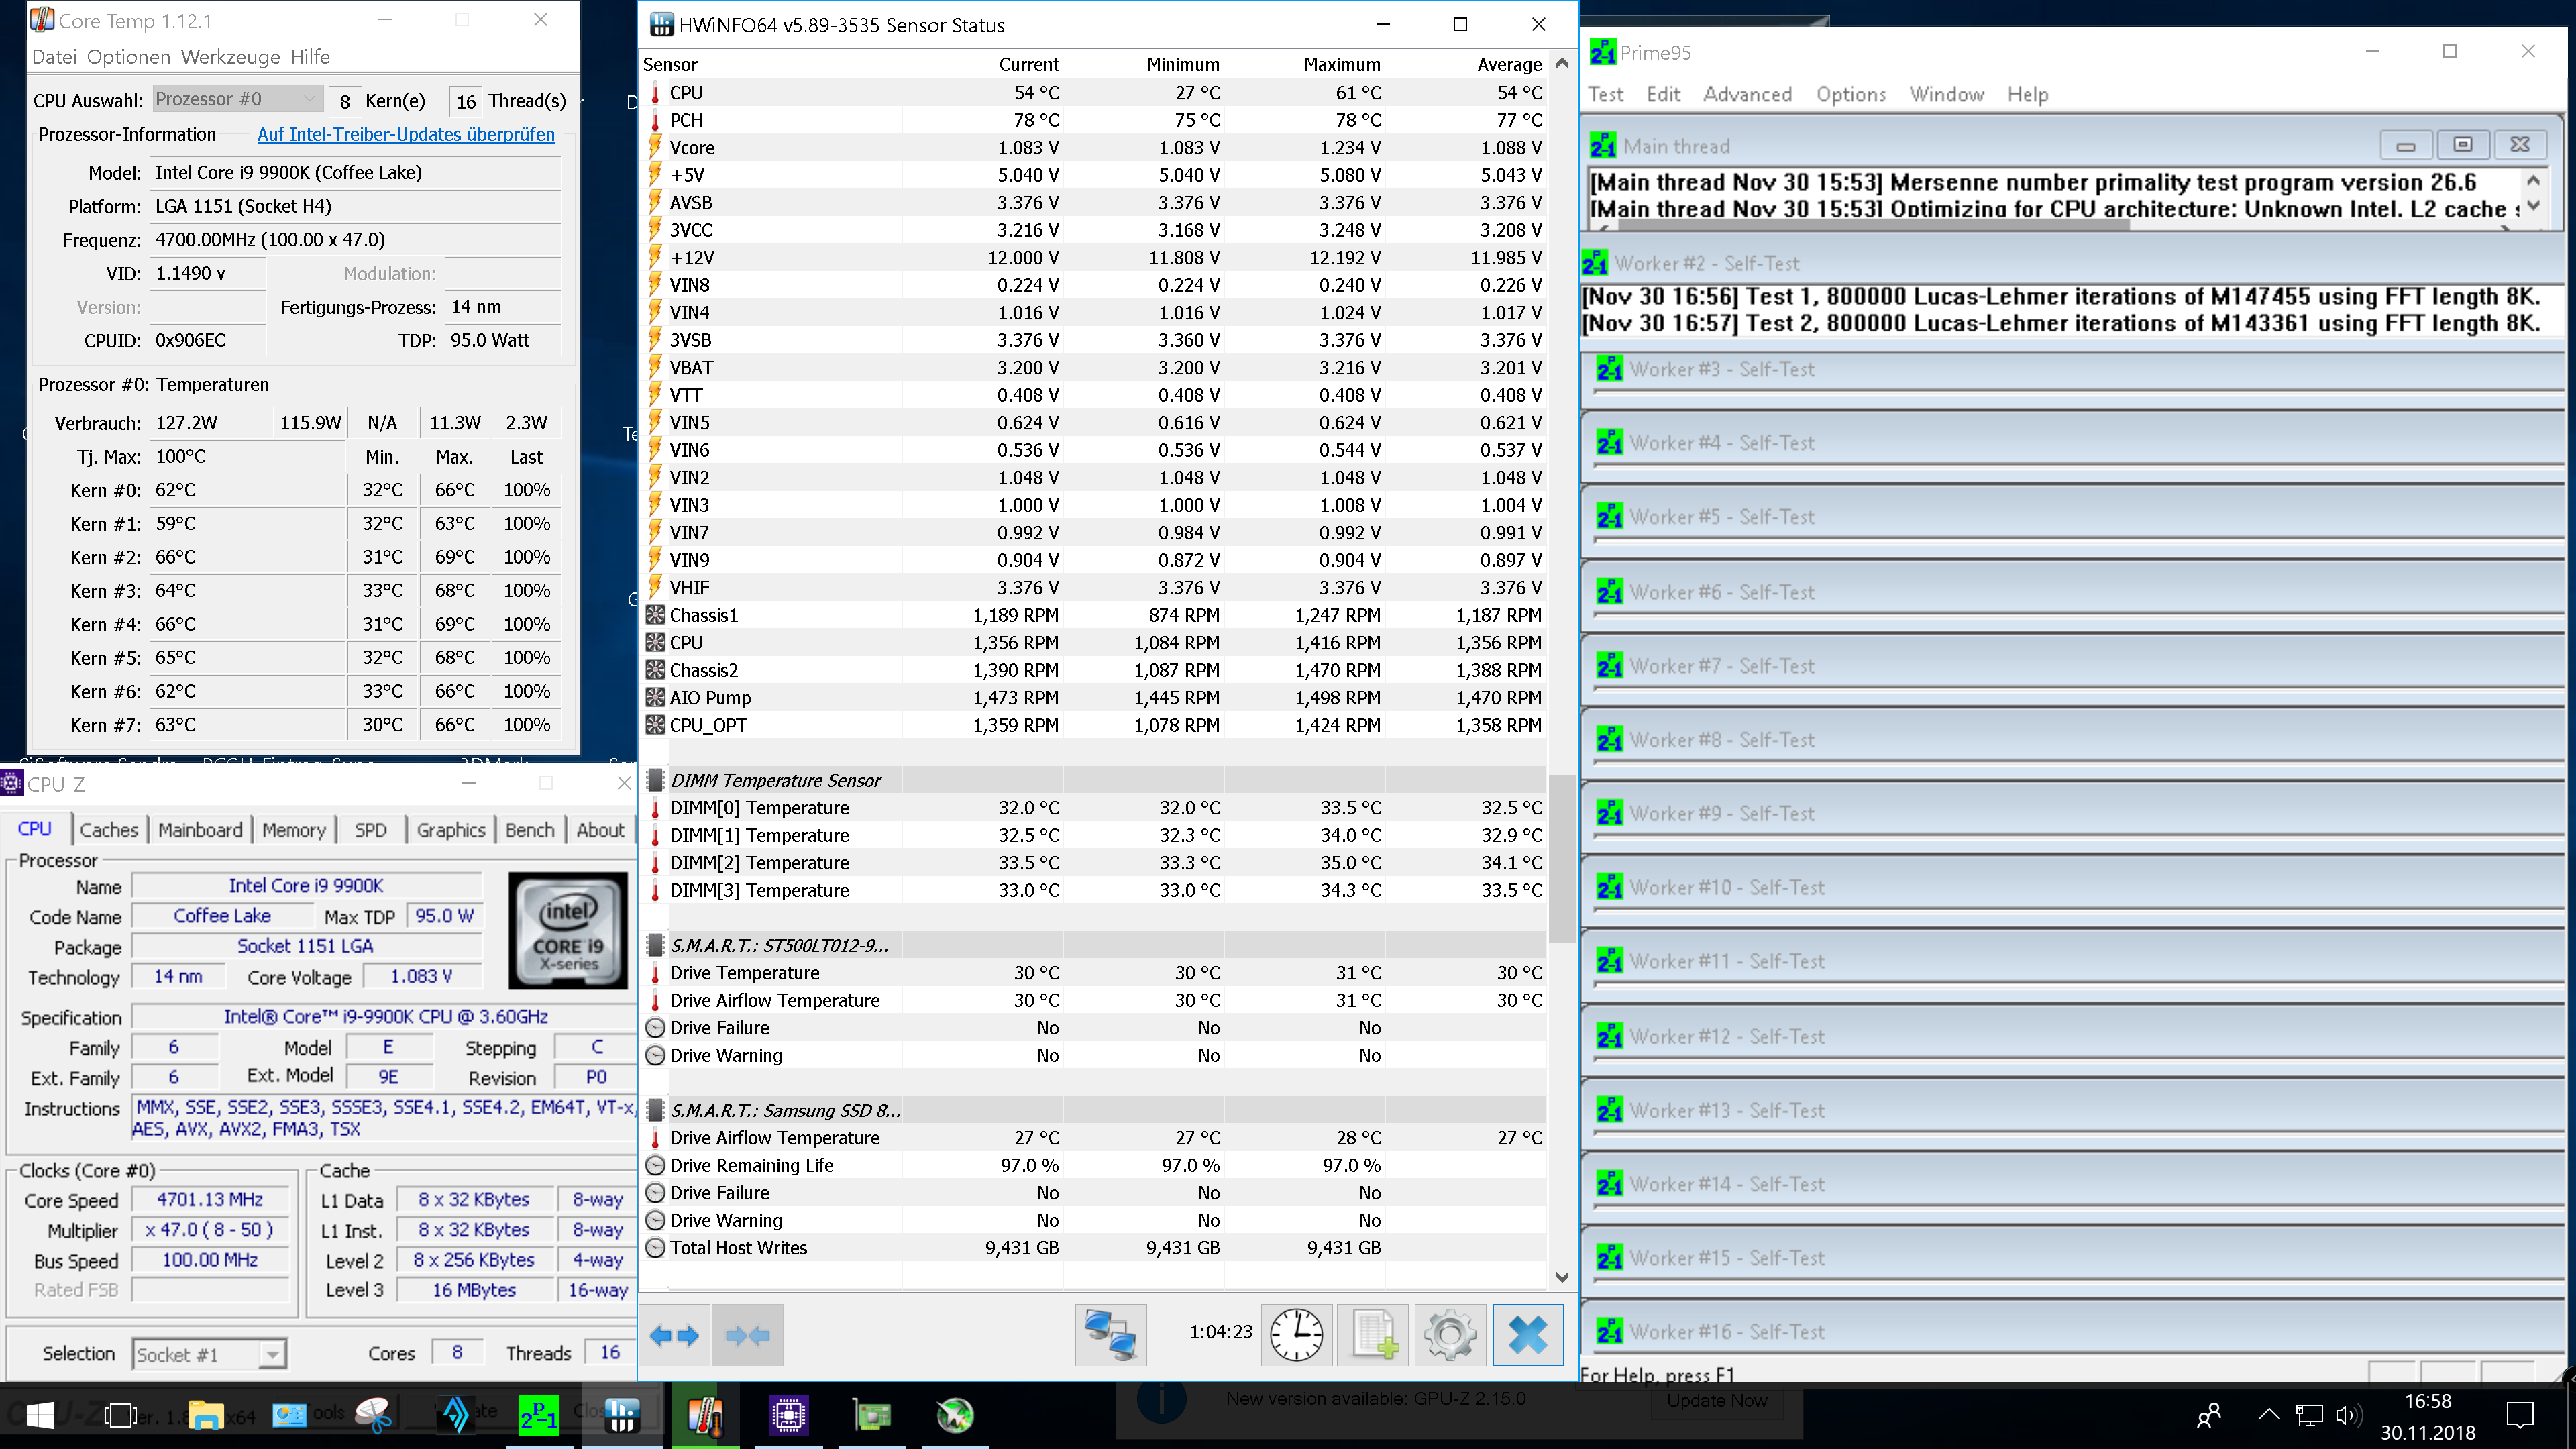
Task: Click the HWiNFO taskbar icon
Action: pos(622,1415)
